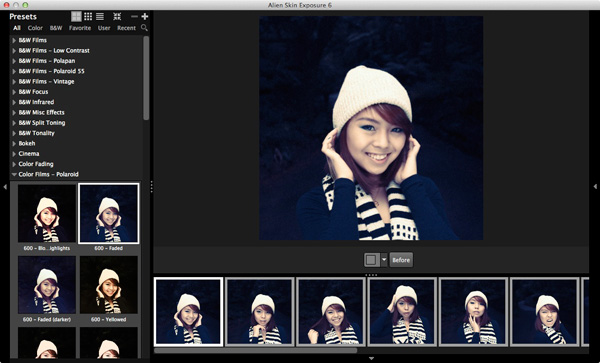The image size is (600, 363).
Task: Apply 600 – Faded (darker) preset
Action: 47,285
